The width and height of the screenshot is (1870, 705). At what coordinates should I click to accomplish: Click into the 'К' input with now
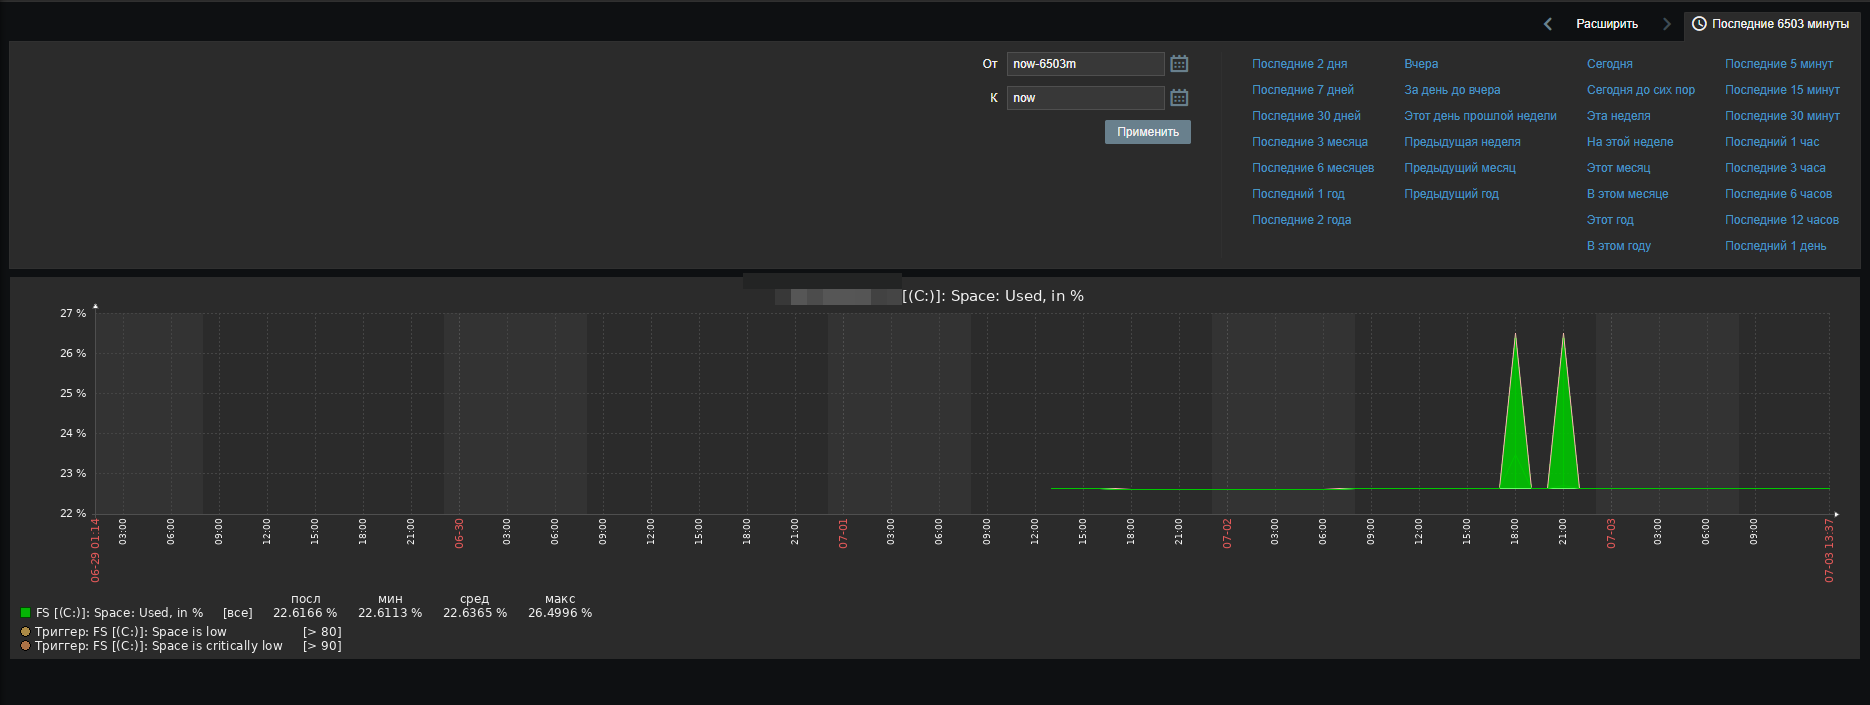click(x=1084, y=98)
